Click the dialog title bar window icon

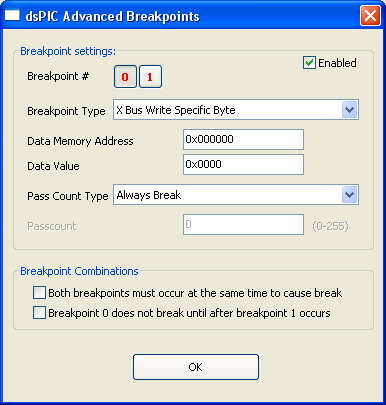point(12,15)
